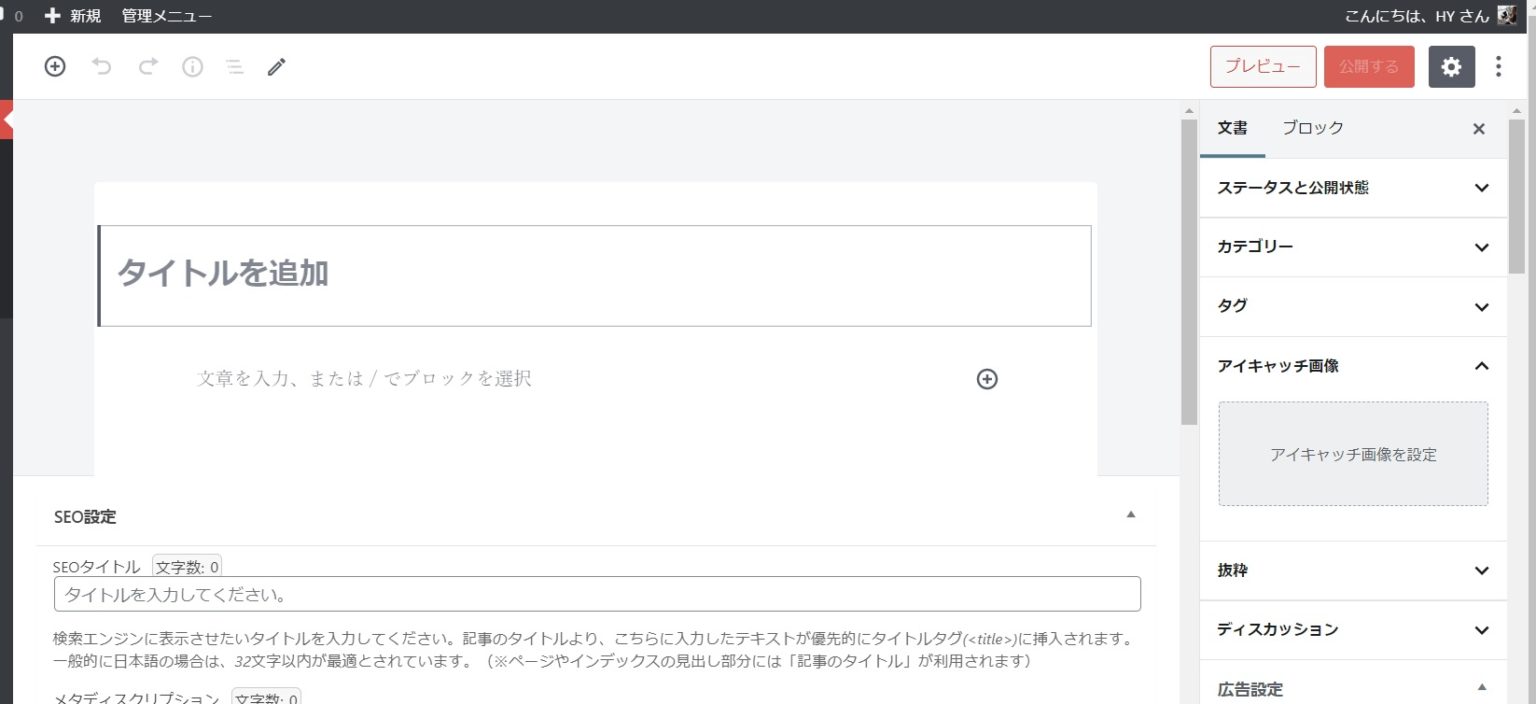
Task: Open the block navigation list icon
Action: (234, 67)
